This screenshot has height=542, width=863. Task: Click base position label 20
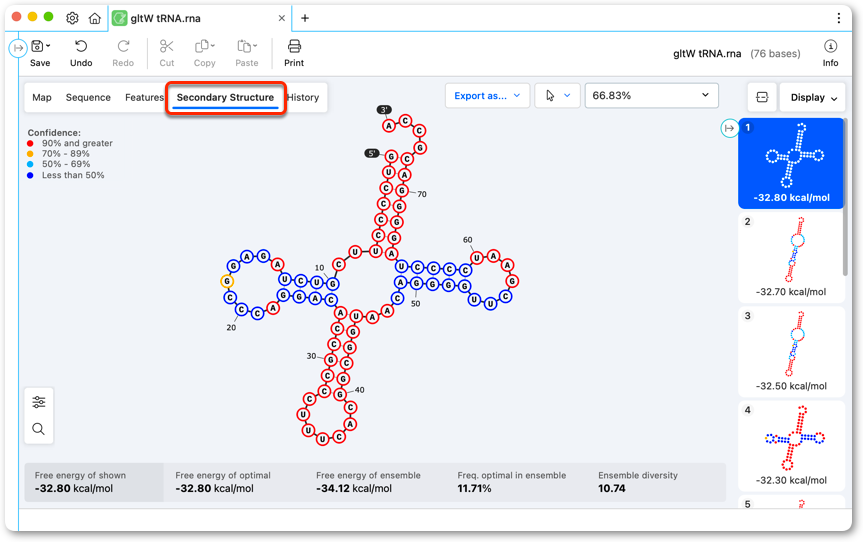(x=231, y=327)
